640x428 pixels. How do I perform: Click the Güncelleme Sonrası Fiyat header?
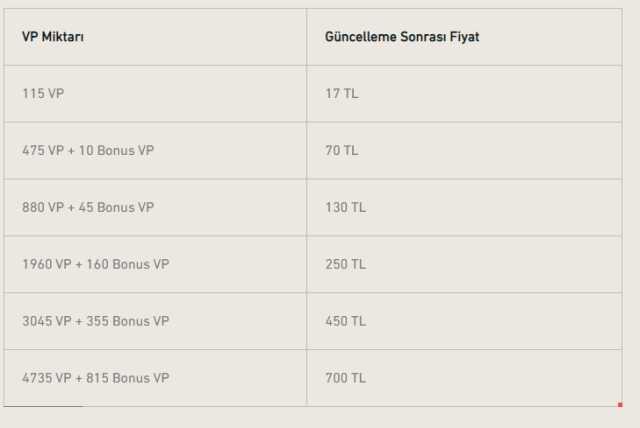tap(402, 37)
